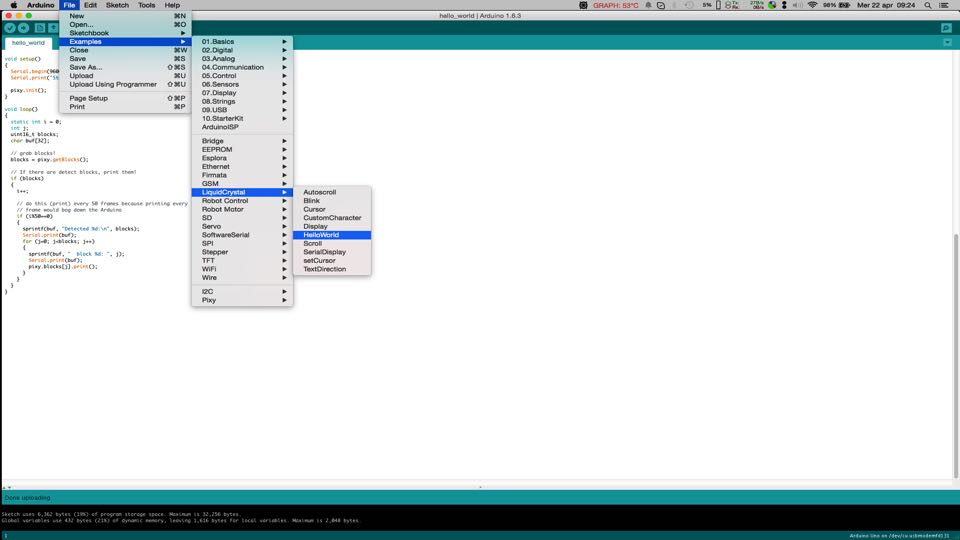The image size is (960, 540).
Task: Open the Autoscroll LiquidCrystal example
Action: click(x=332, y=192)
